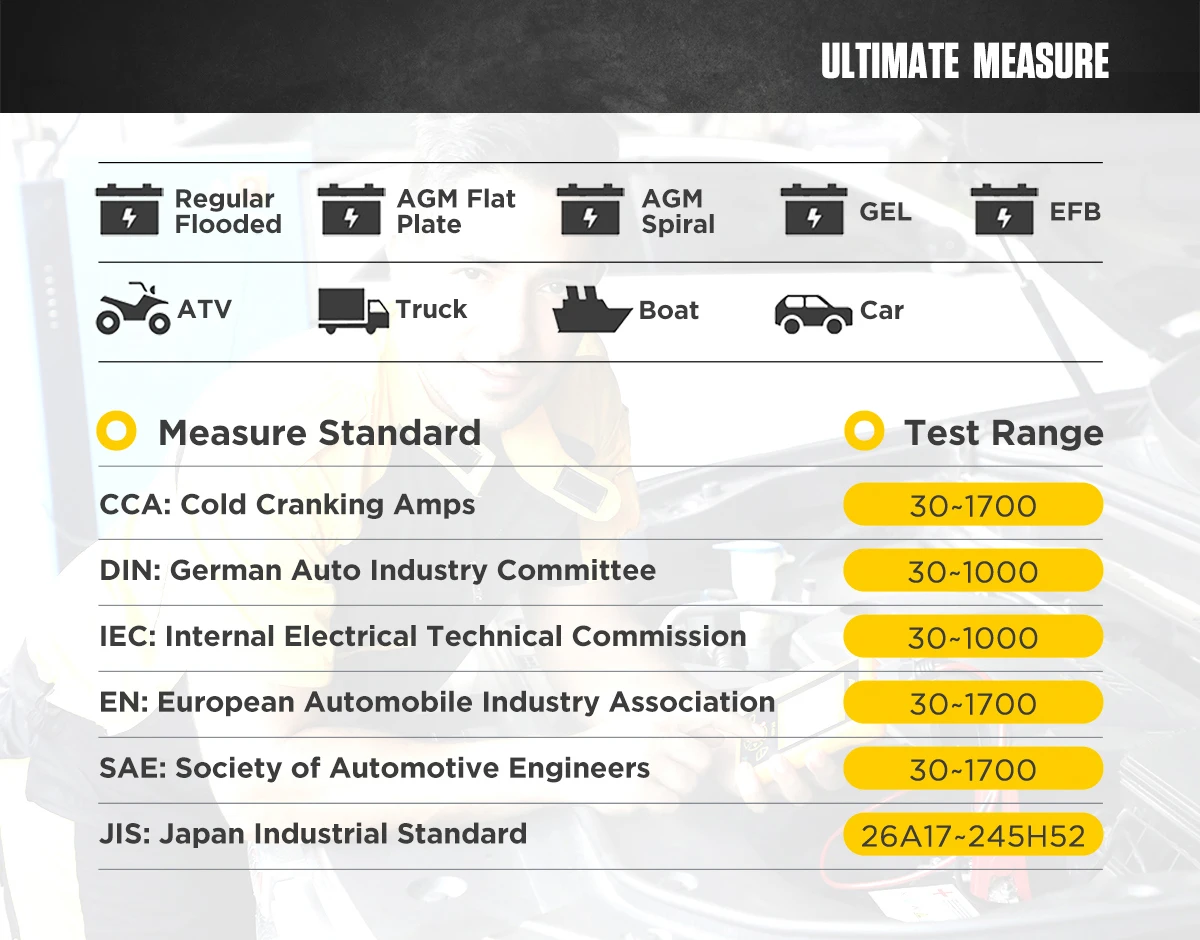Select the AGM Flat Plate battery icon
1200x940 pixels.
click(351, 211)
